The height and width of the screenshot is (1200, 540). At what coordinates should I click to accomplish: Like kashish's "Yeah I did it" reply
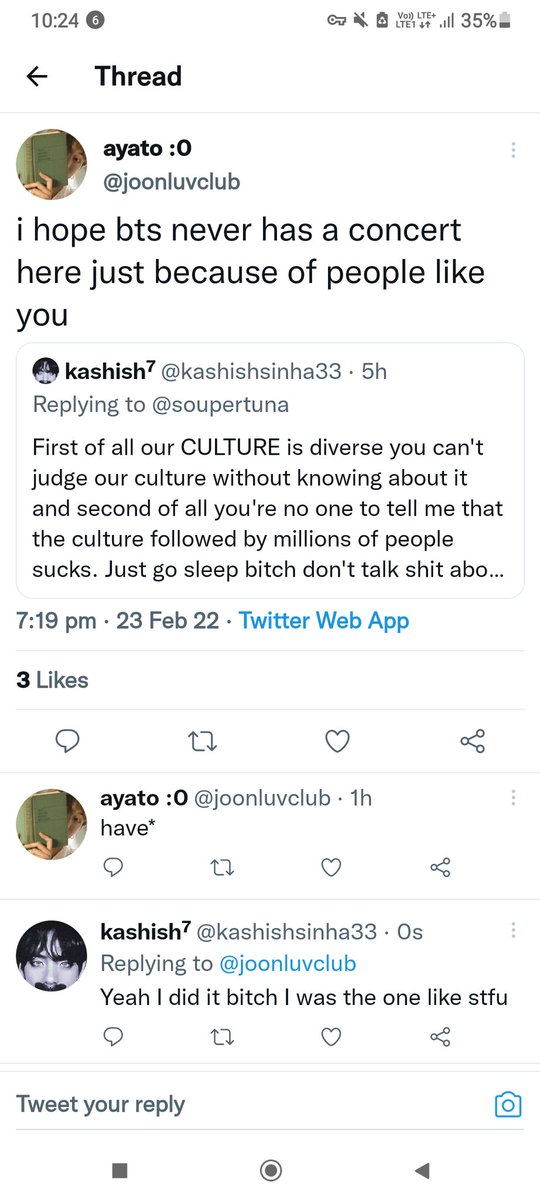click(x=330, y=1037)
